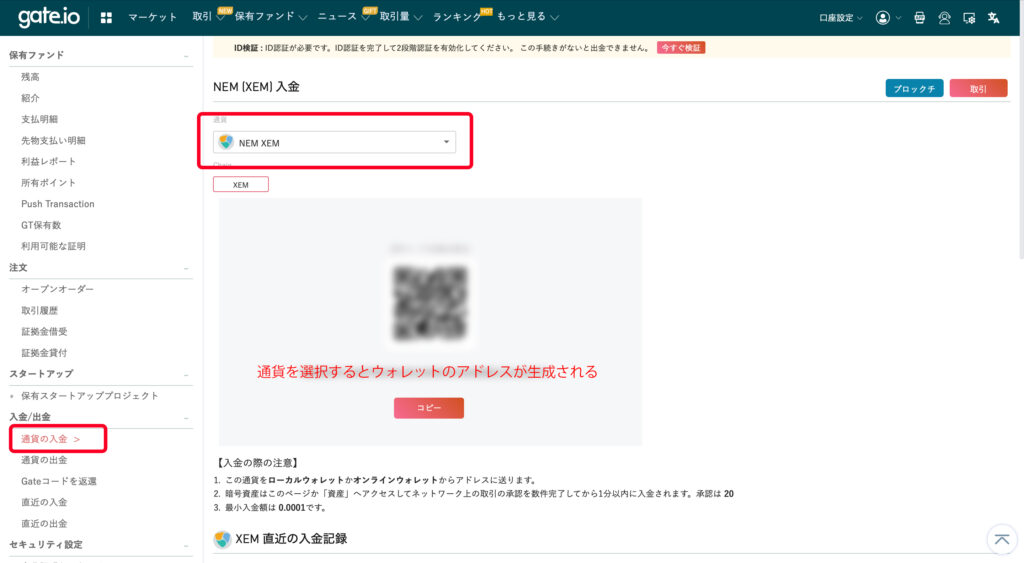This screenshot has height=563, width=1024.
Task: Open 証拠金借受 in the sidebar
Action: click(x=44, y=332)
